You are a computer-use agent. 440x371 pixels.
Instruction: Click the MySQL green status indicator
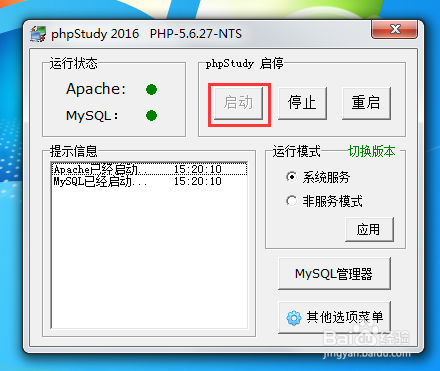[x=151, y=116]
